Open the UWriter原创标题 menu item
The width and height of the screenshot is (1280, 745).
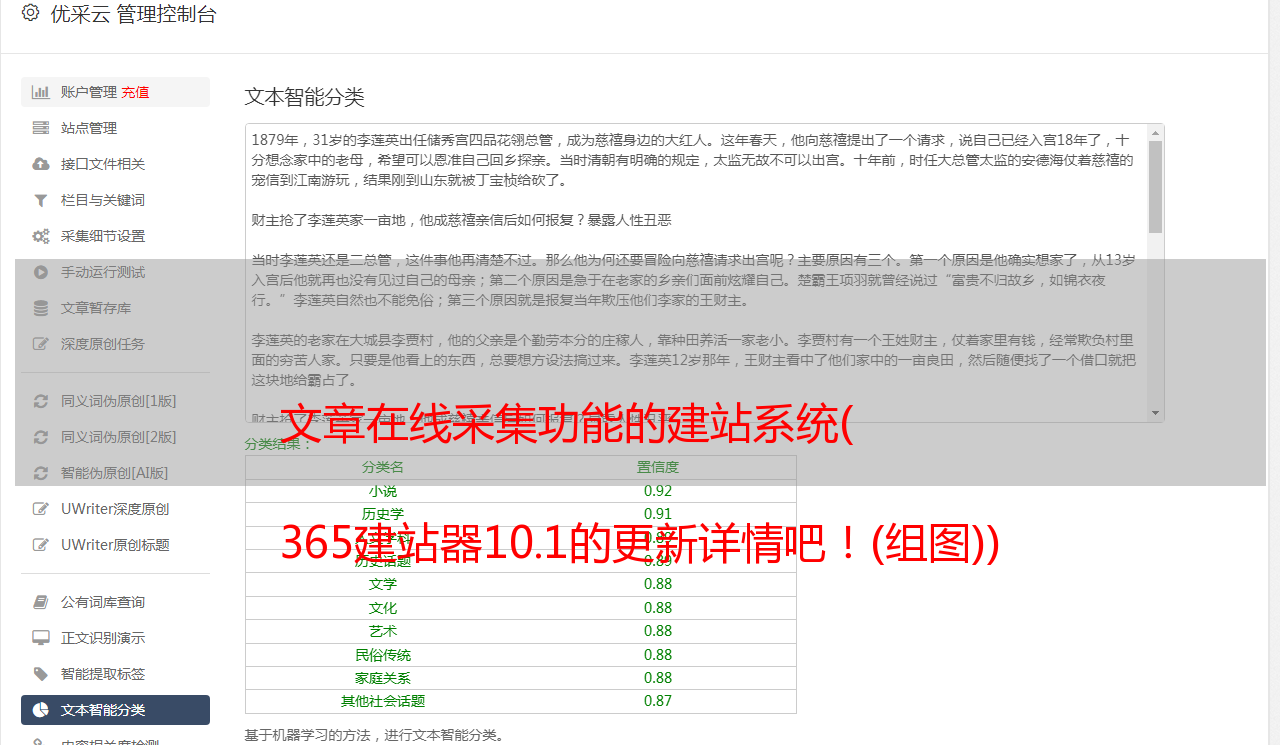(x=115, y=545)
